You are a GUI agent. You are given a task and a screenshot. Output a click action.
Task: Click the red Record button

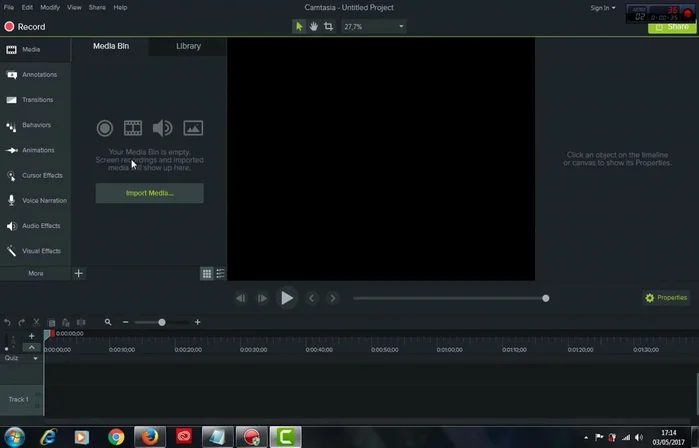click(25, 27)
